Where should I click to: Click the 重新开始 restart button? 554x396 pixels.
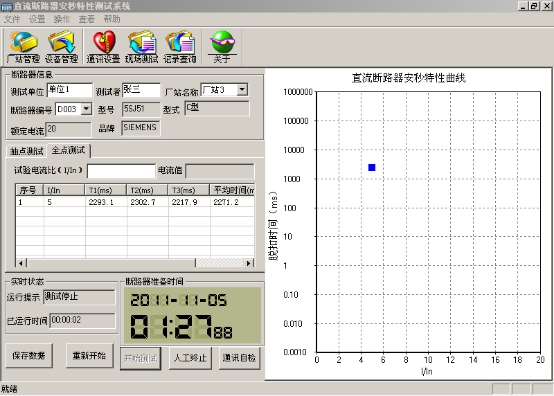coord(89,355)
